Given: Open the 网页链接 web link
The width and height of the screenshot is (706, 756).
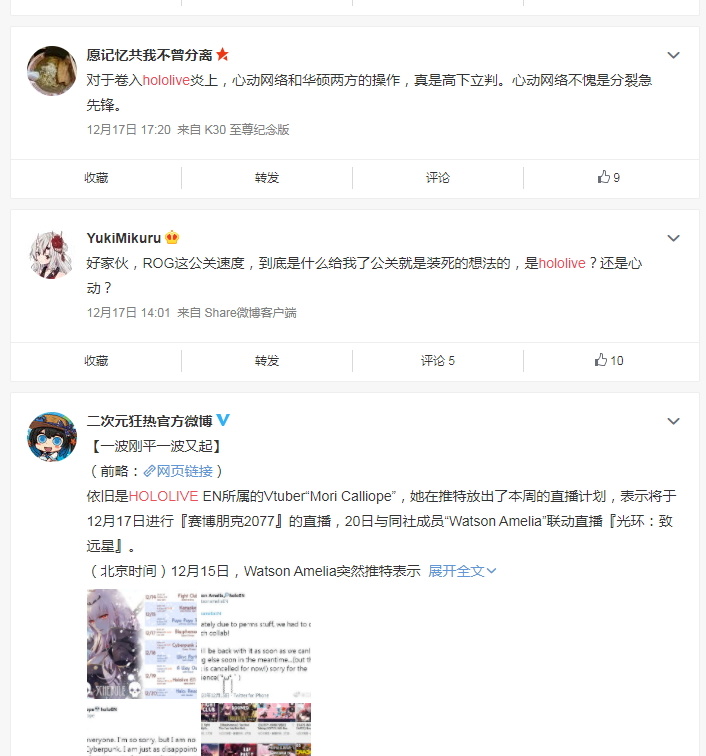Looking at the screenshot, I should (x=178, y=471).
